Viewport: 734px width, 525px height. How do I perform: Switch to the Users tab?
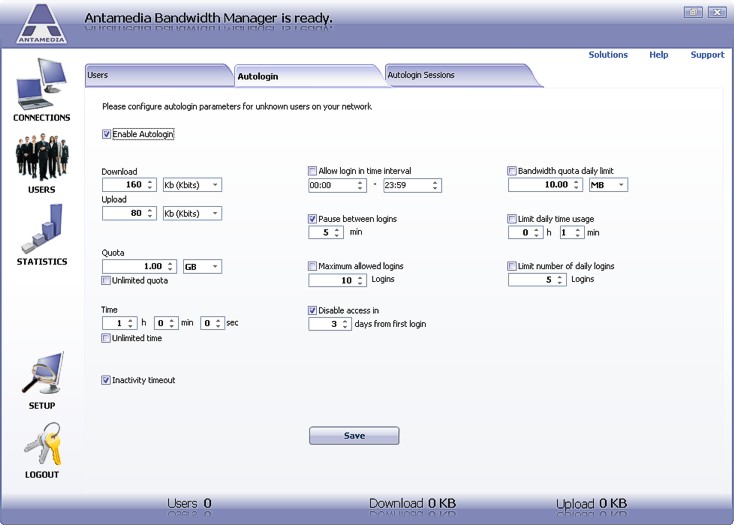tap(157, 75)
